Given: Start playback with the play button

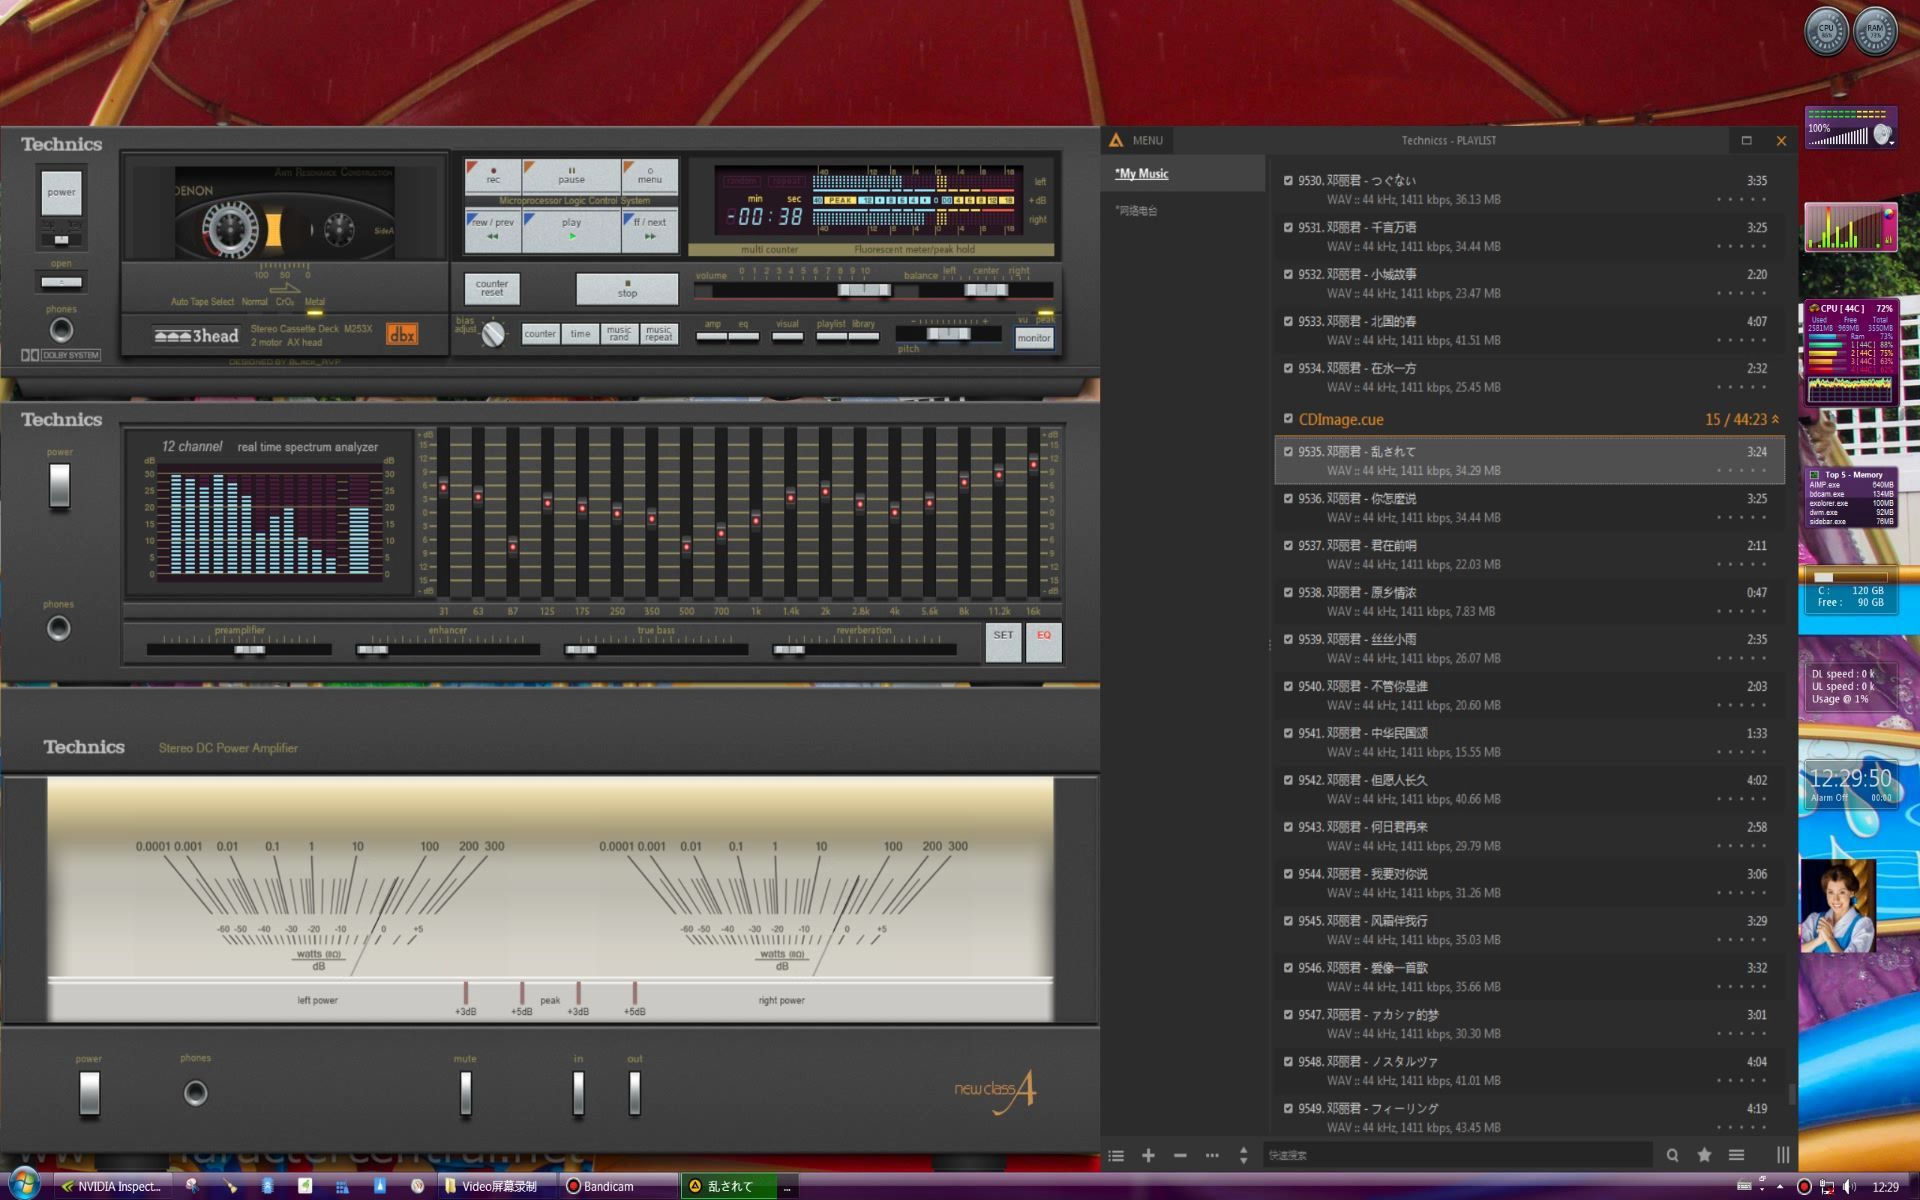Looking at the screenshot, I should [571, 230].
